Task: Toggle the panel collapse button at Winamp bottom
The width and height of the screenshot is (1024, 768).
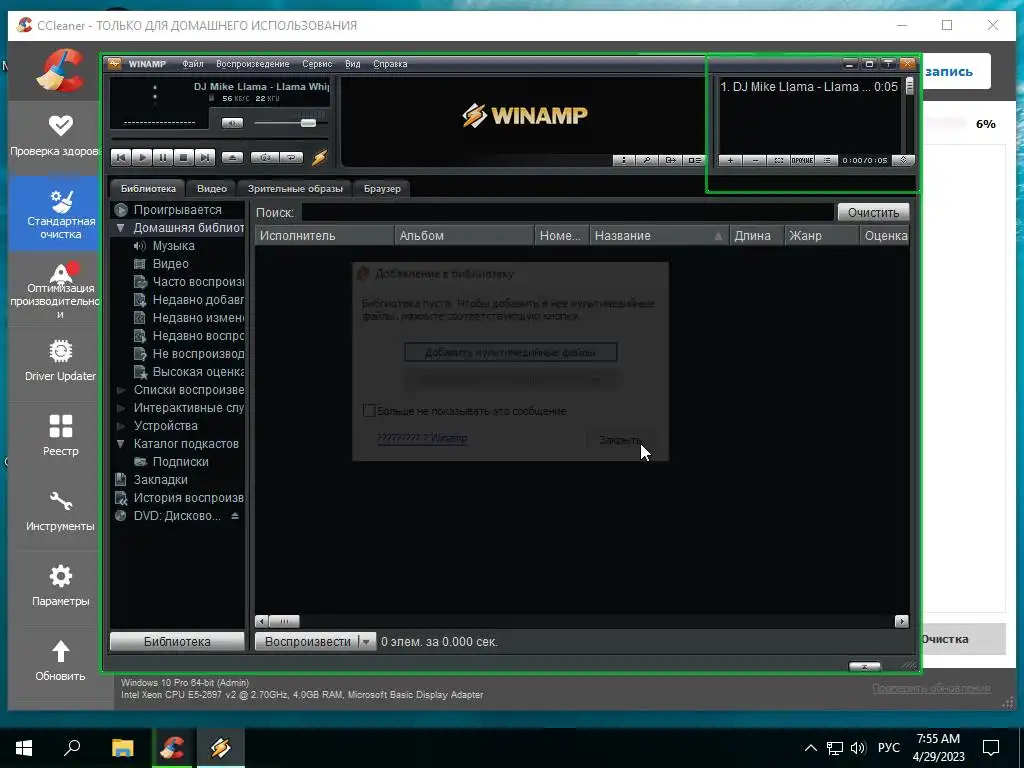Action: [864, 666]
